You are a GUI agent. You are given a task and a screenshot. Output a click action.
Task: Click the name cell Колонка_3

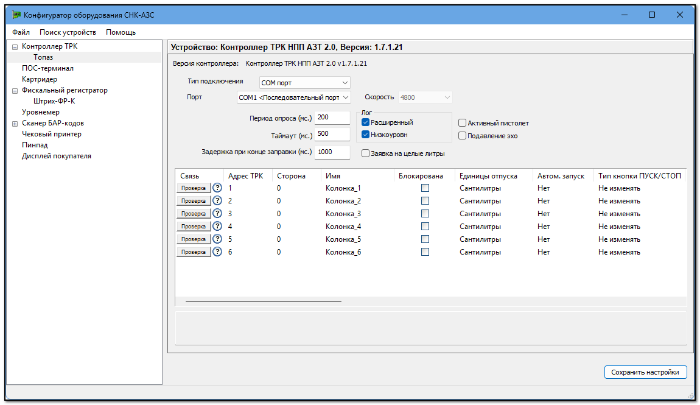[343, 213]
